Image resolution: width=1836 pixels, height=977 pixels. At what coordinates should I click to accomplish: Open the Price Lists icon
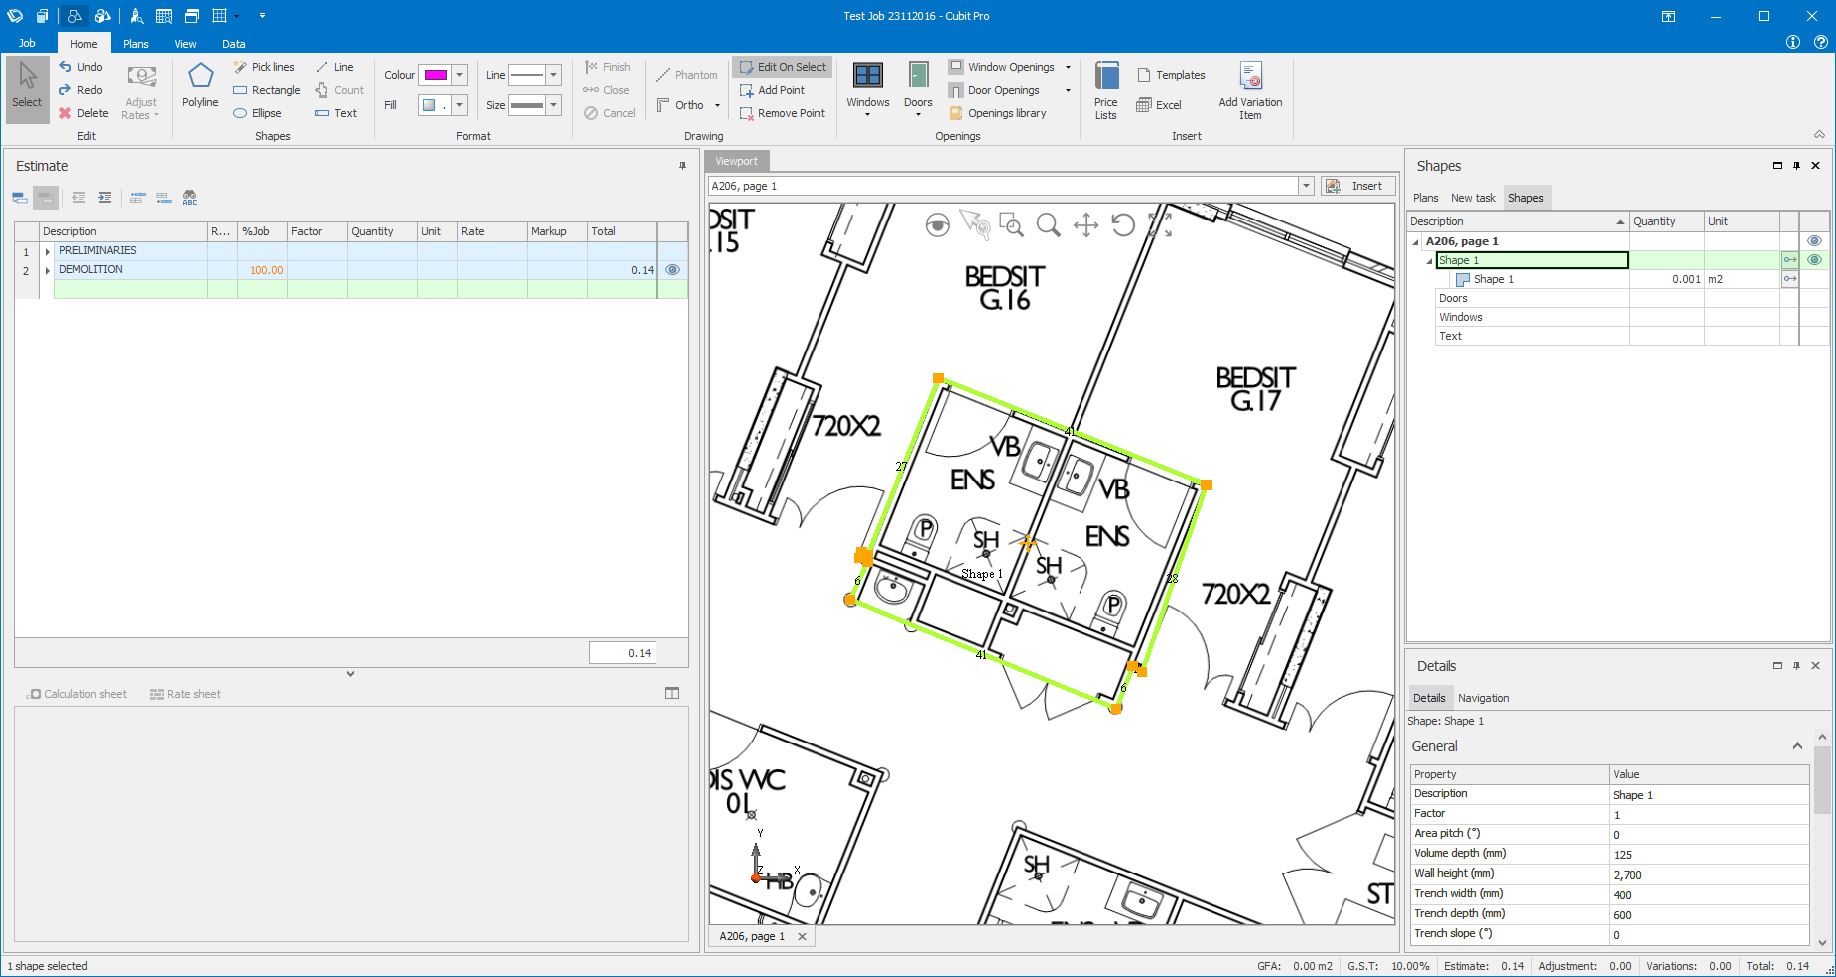point(1105,90)
